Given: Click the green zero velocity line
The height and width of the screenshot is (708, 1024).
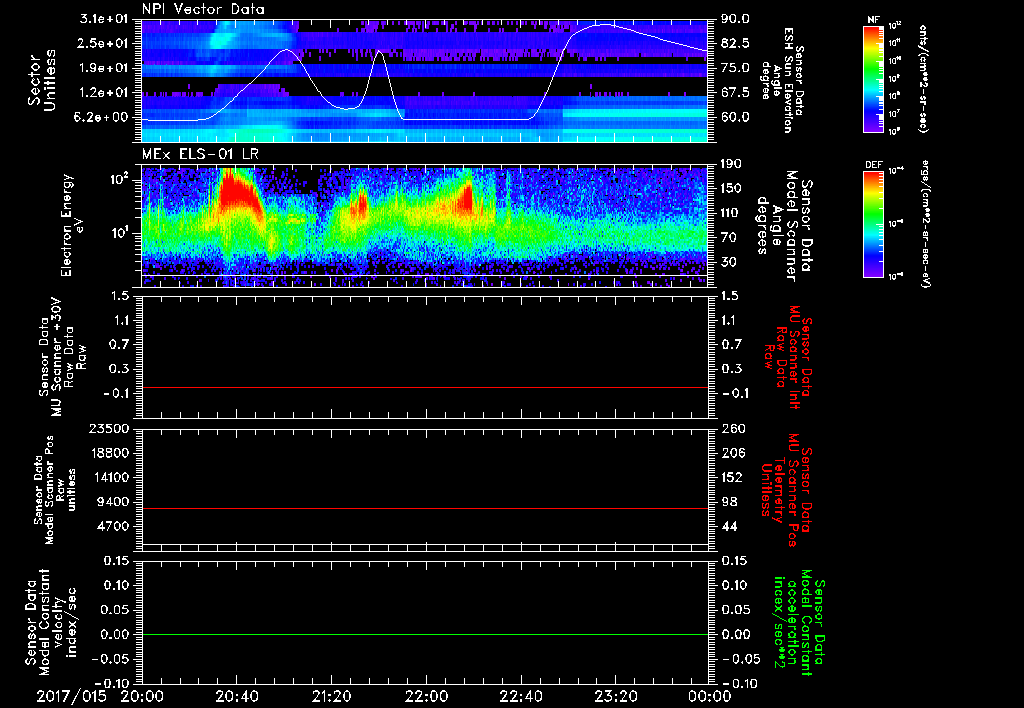Looking at the screenshot, I should [425, 634].
